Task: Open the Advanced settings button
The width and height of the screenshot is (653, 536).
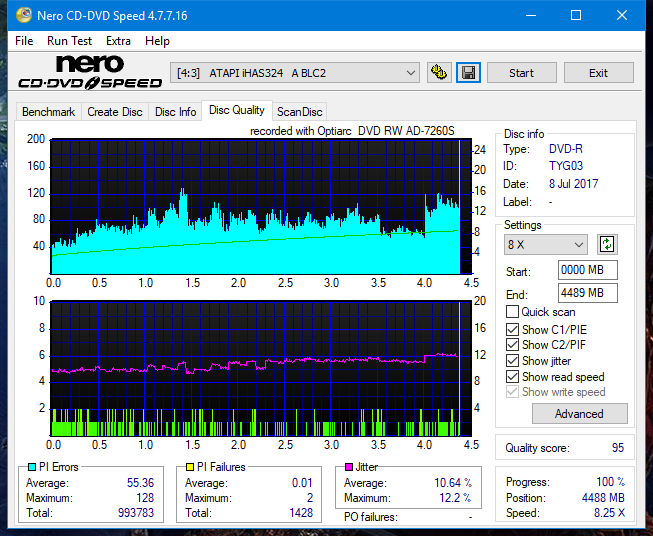Action: (579, 414)
